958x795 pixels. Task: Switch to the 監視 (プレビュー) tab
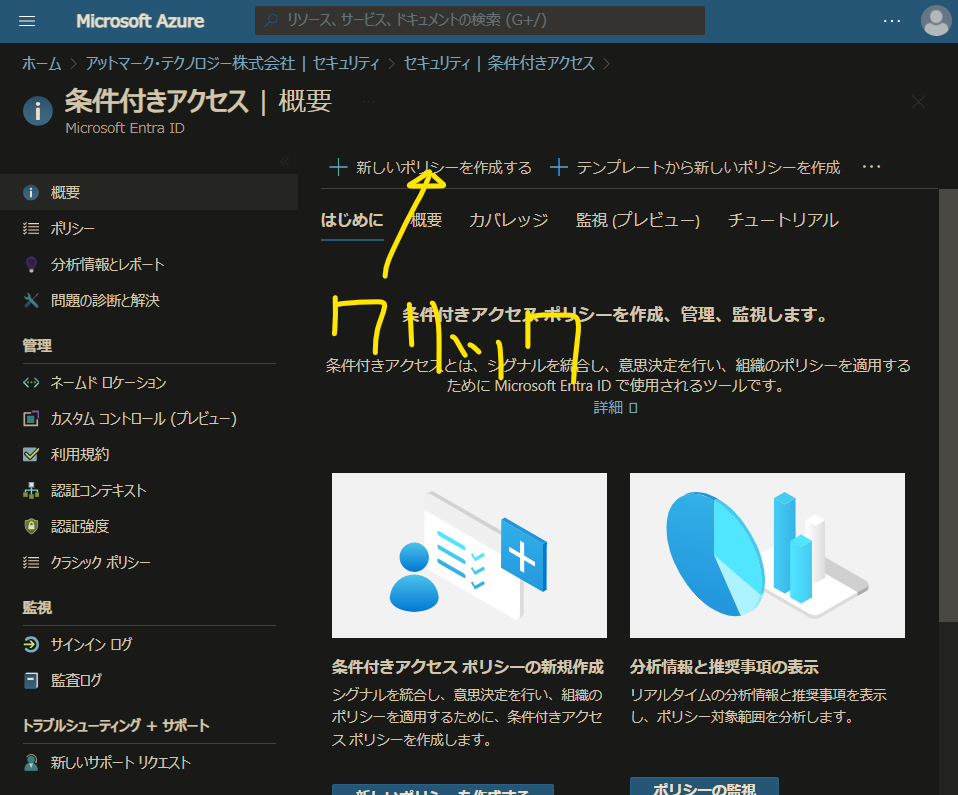[x=638, y=220]
